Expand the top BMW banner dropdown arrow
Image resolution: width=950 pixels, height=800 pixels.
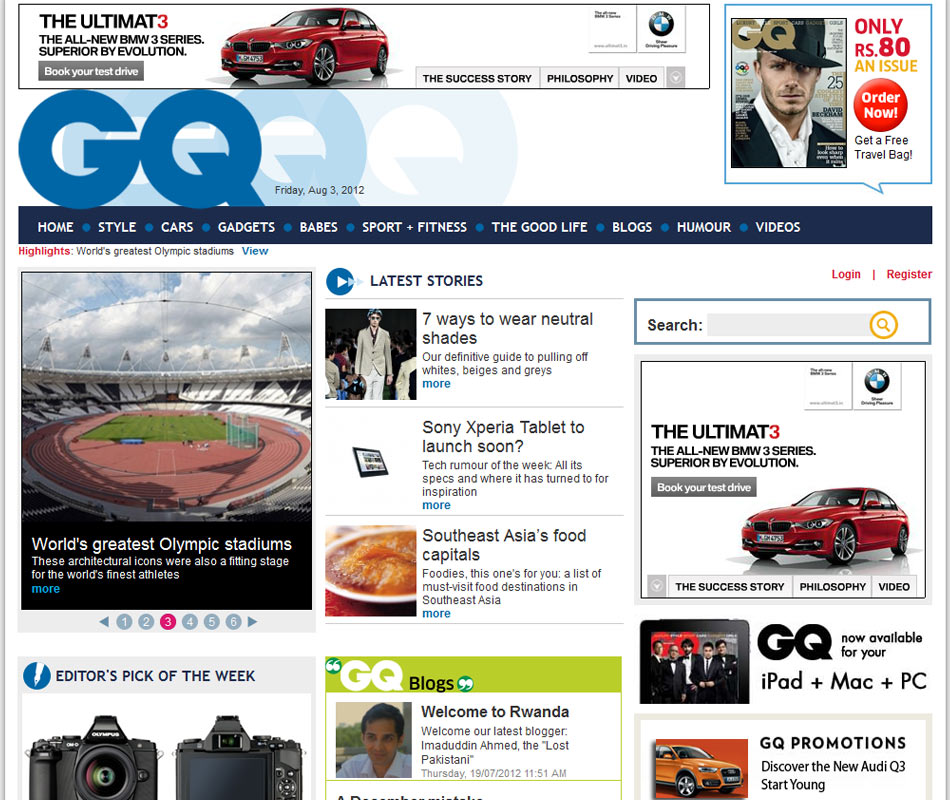676,78
